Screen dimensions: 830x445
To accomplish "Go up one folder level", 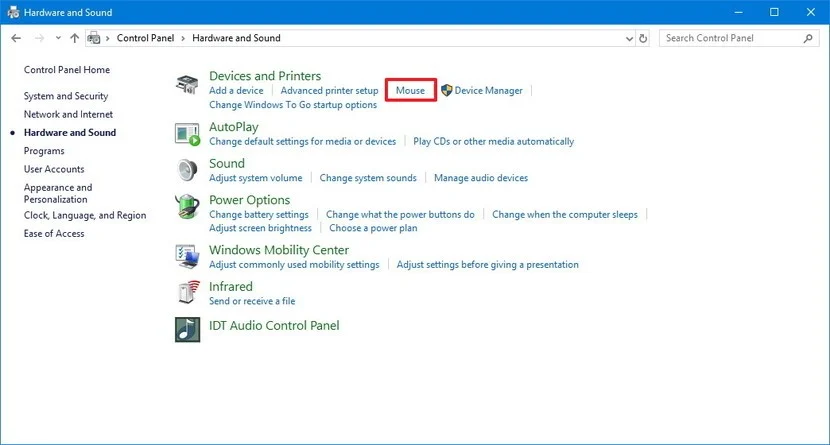I will (x=75, y=38).
